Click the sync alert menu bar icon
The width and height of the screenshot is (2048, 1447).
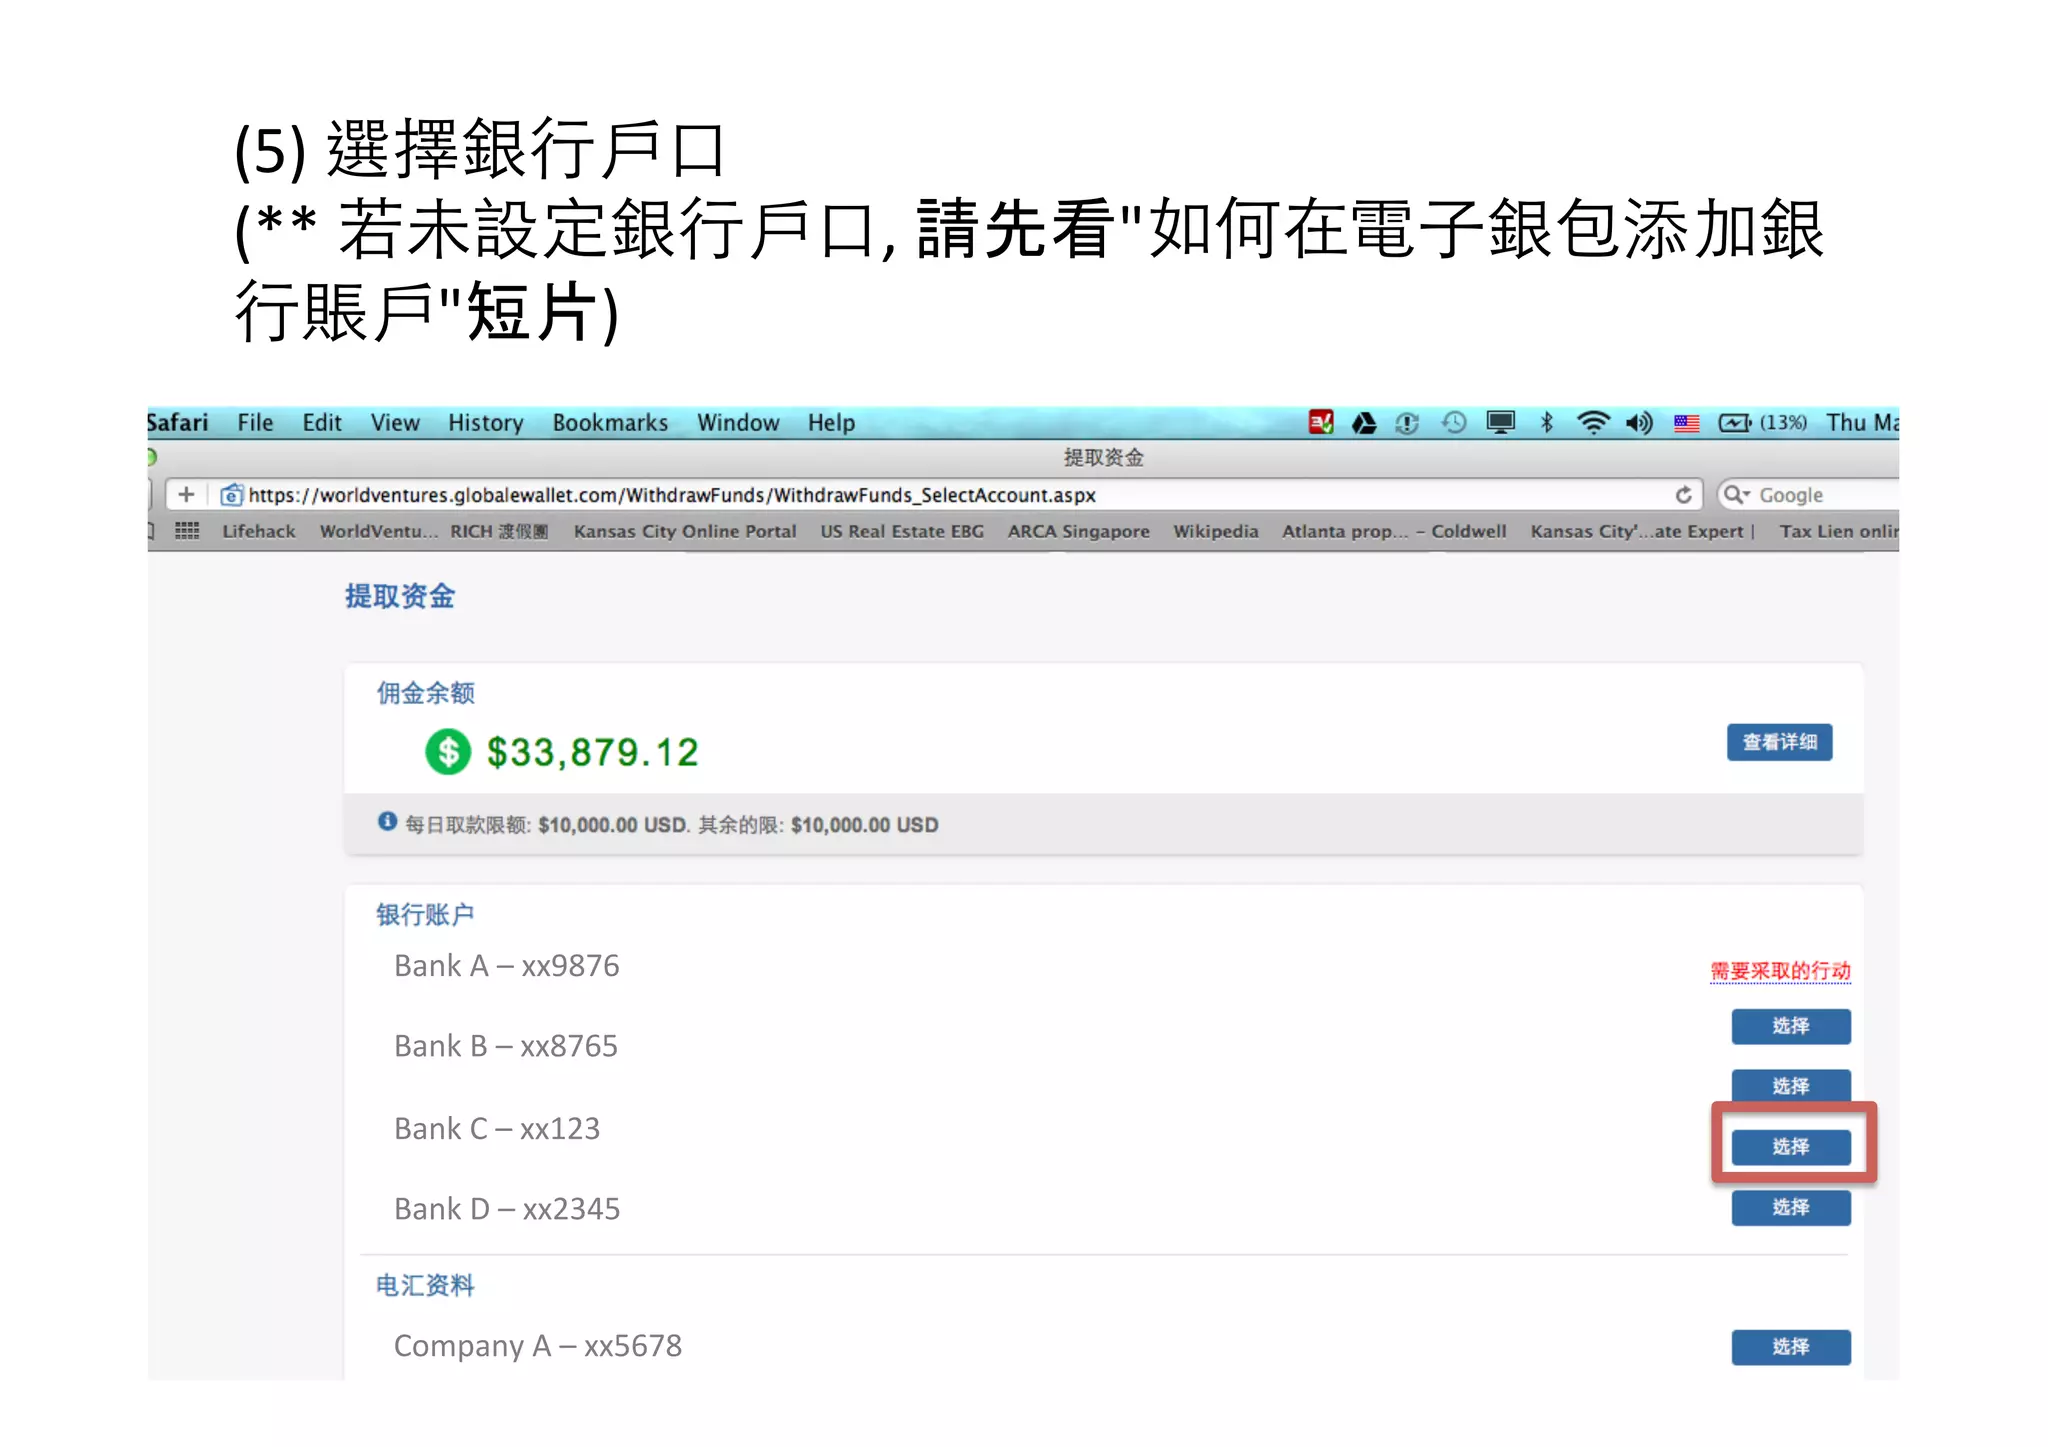pyautogui.click(x=1407, y=423)
